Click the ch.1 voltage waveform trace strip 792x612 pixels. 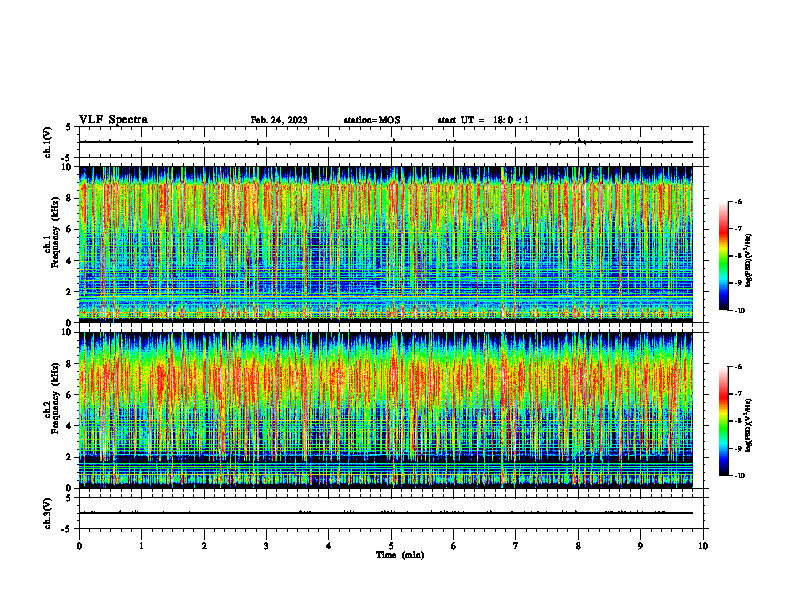coord(386,142)
